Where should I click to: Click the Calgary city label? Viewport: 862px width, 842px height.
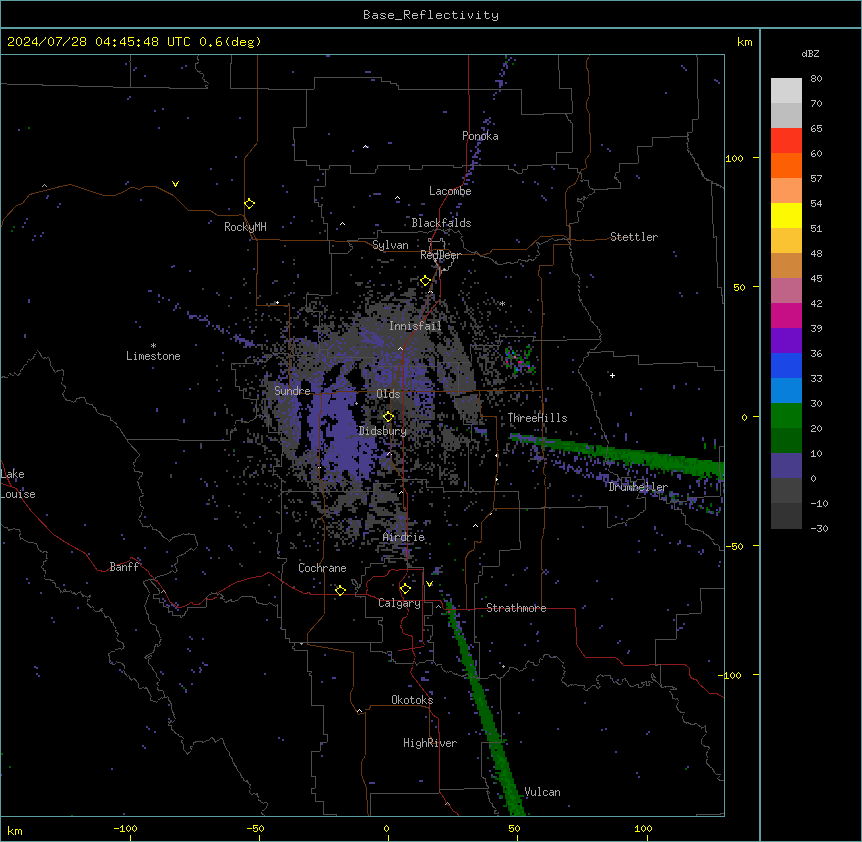tap(400, 603)
